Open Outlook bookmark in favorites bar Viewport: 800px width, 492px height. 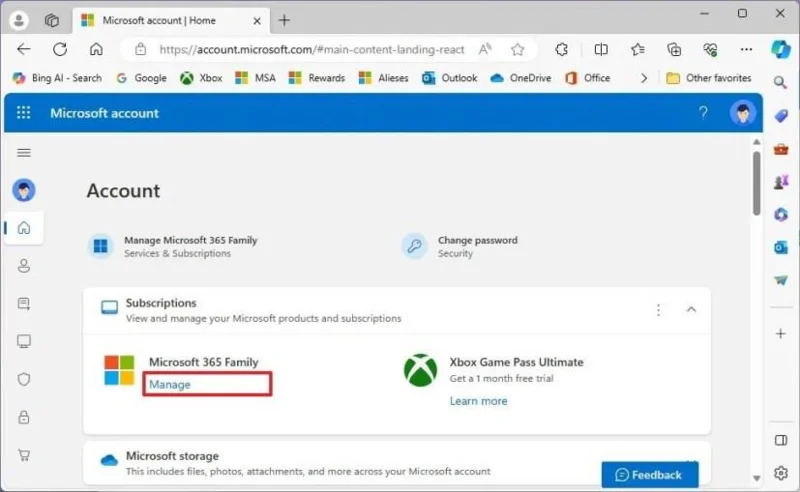(x=449, y=78)
